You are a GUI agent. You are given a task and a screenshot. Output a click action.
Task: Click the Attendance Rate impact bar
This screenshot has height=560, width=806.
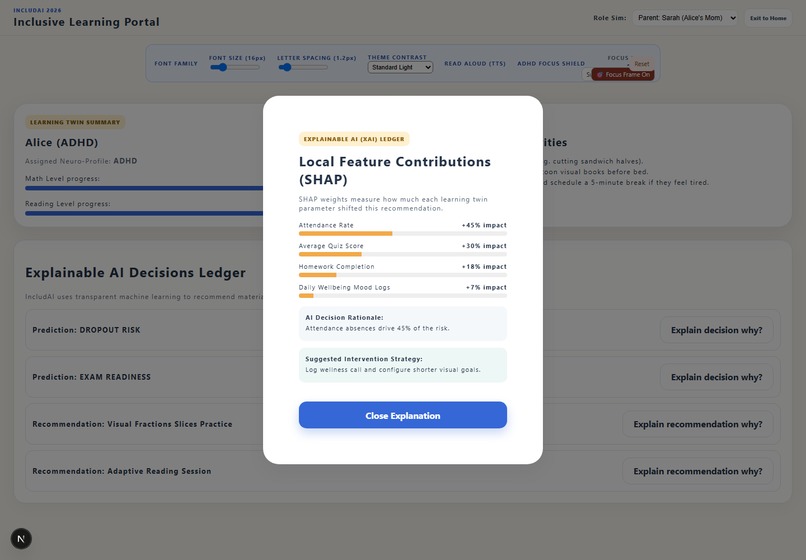point(402,233)
